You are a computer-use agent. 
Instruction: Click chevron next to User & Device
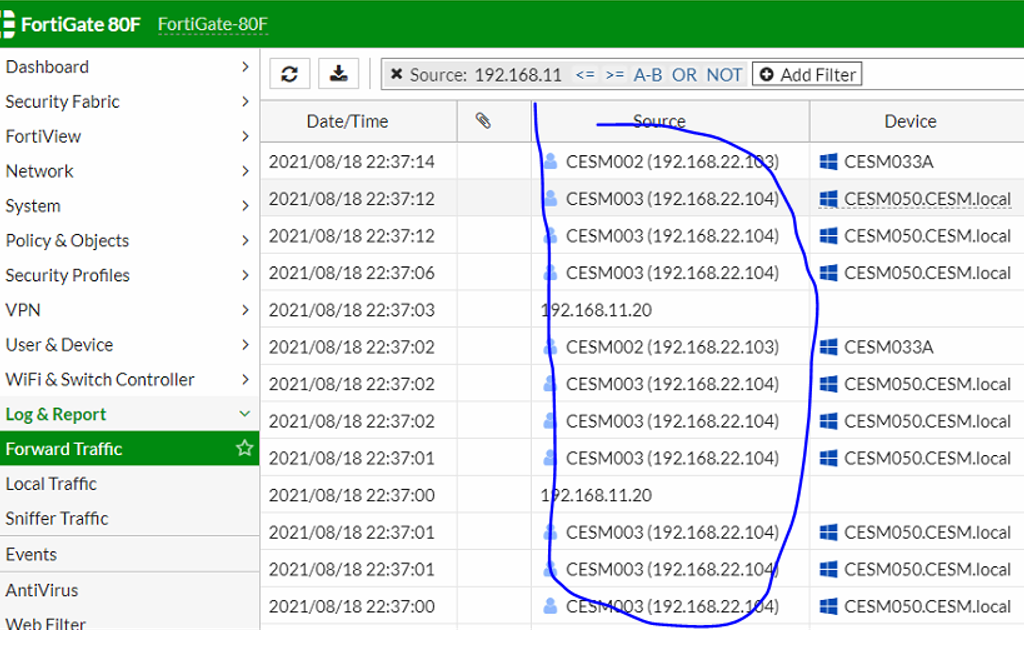(x=245, y=344)
